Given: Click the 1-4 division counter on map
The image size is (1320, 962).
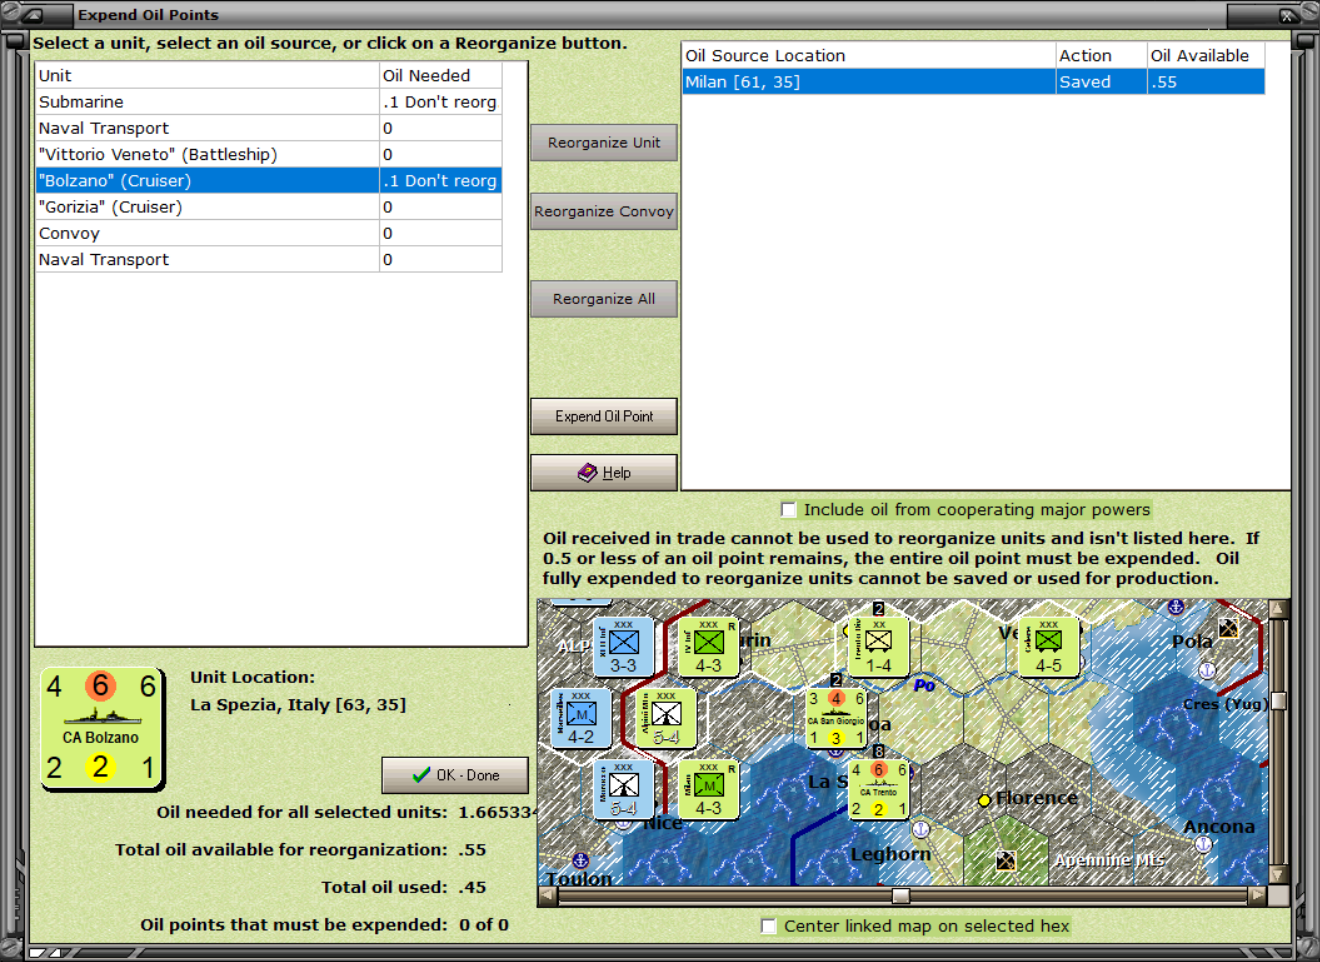Looking at the screenshot, I should (x=878, y=646).
